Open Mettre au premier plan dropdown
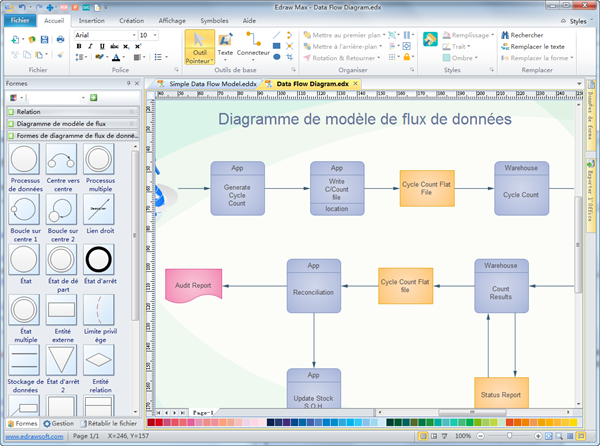 (x=384, y=35)
